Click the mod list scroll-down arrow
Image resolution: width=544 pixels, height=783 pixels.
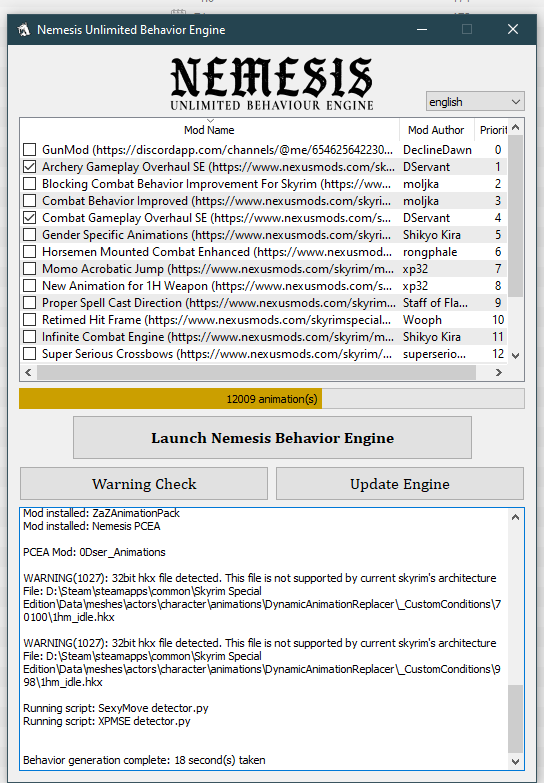(x=516, y=356)
